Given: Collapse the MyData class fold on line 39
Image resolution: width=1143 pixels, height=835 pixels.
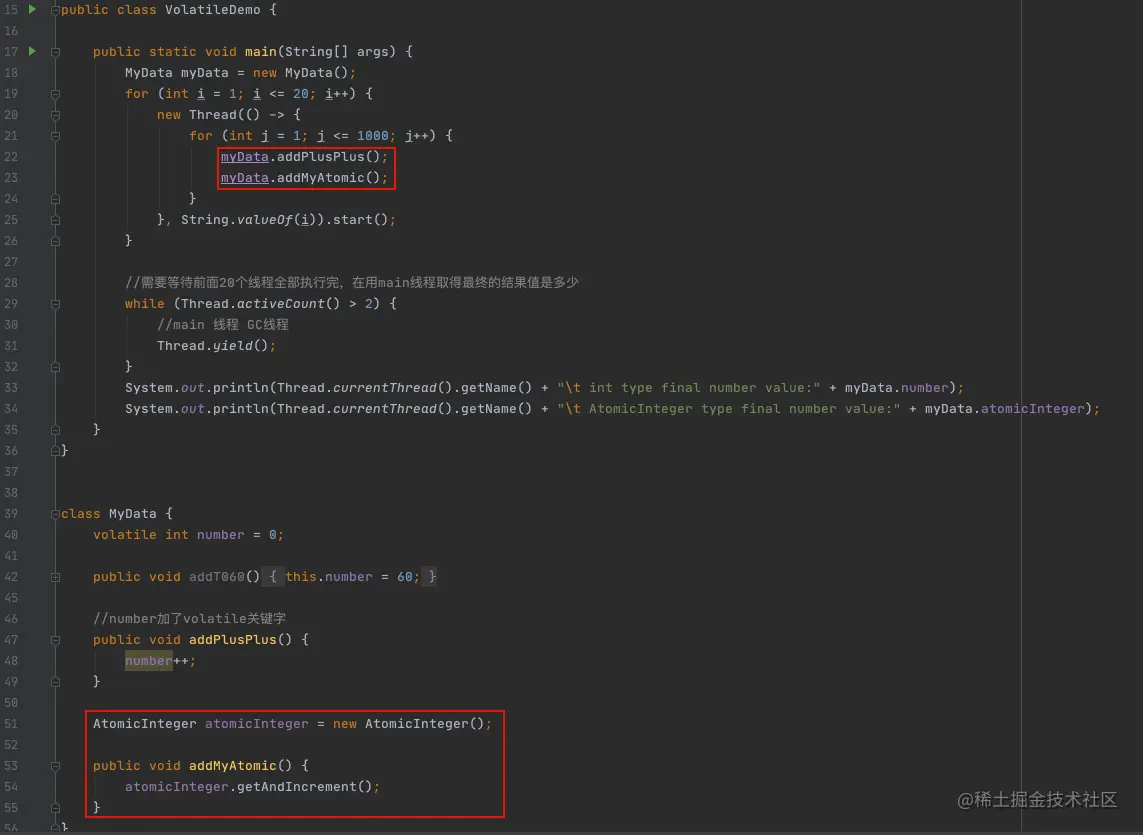Looking at the screenshot, I should tap(55, 514).
